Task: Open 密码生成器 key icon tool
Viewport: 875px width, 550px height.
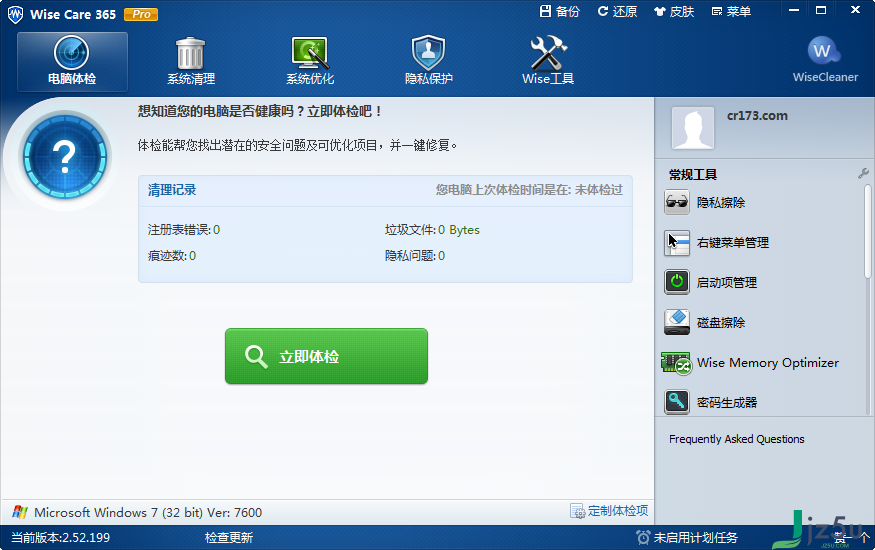Action: (x=711, y=402)
